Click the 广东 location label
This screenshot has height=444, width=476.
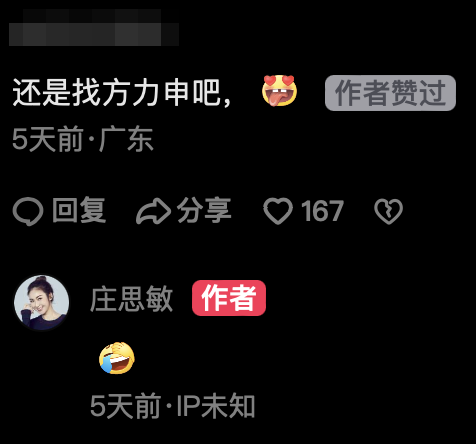[x=126, y=139]
